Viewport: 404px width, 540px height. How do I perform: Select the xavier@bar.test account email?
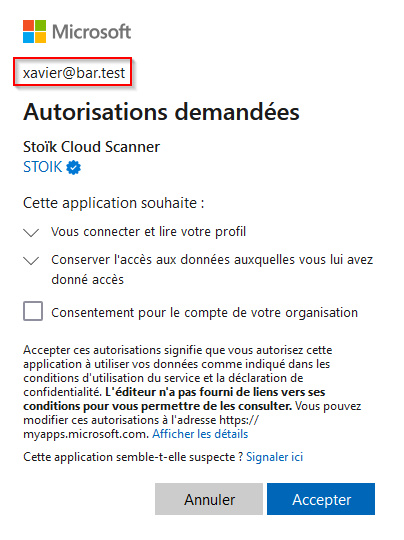(74, 73)
